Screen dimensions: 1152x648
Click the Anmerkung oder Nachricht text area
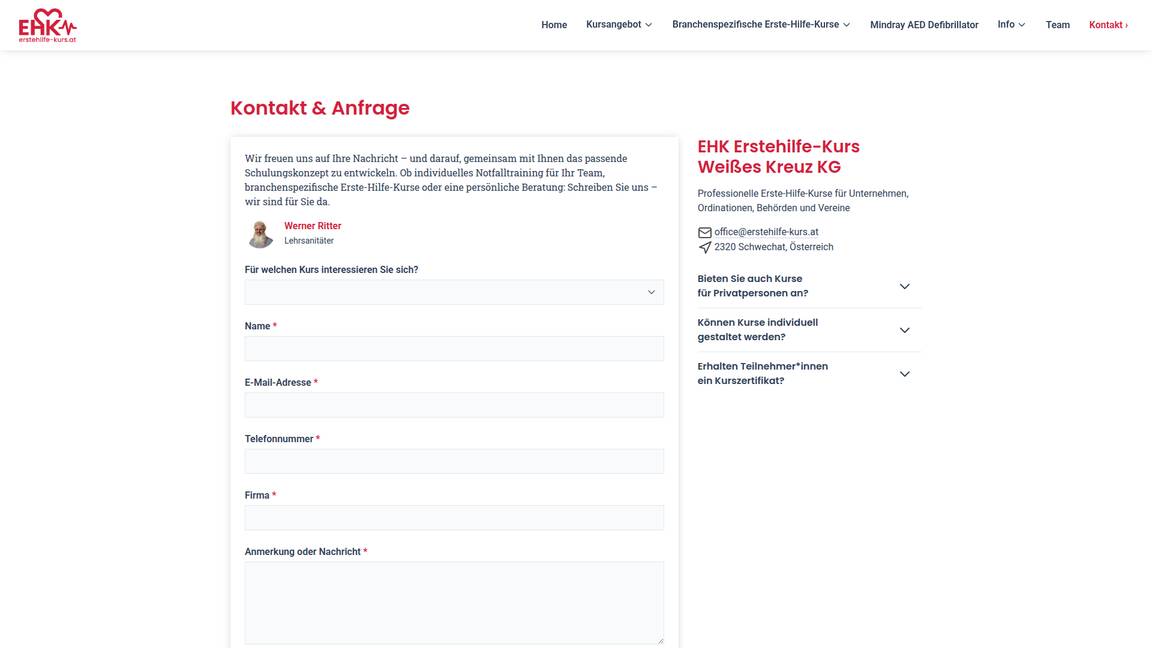click(453, 601)
